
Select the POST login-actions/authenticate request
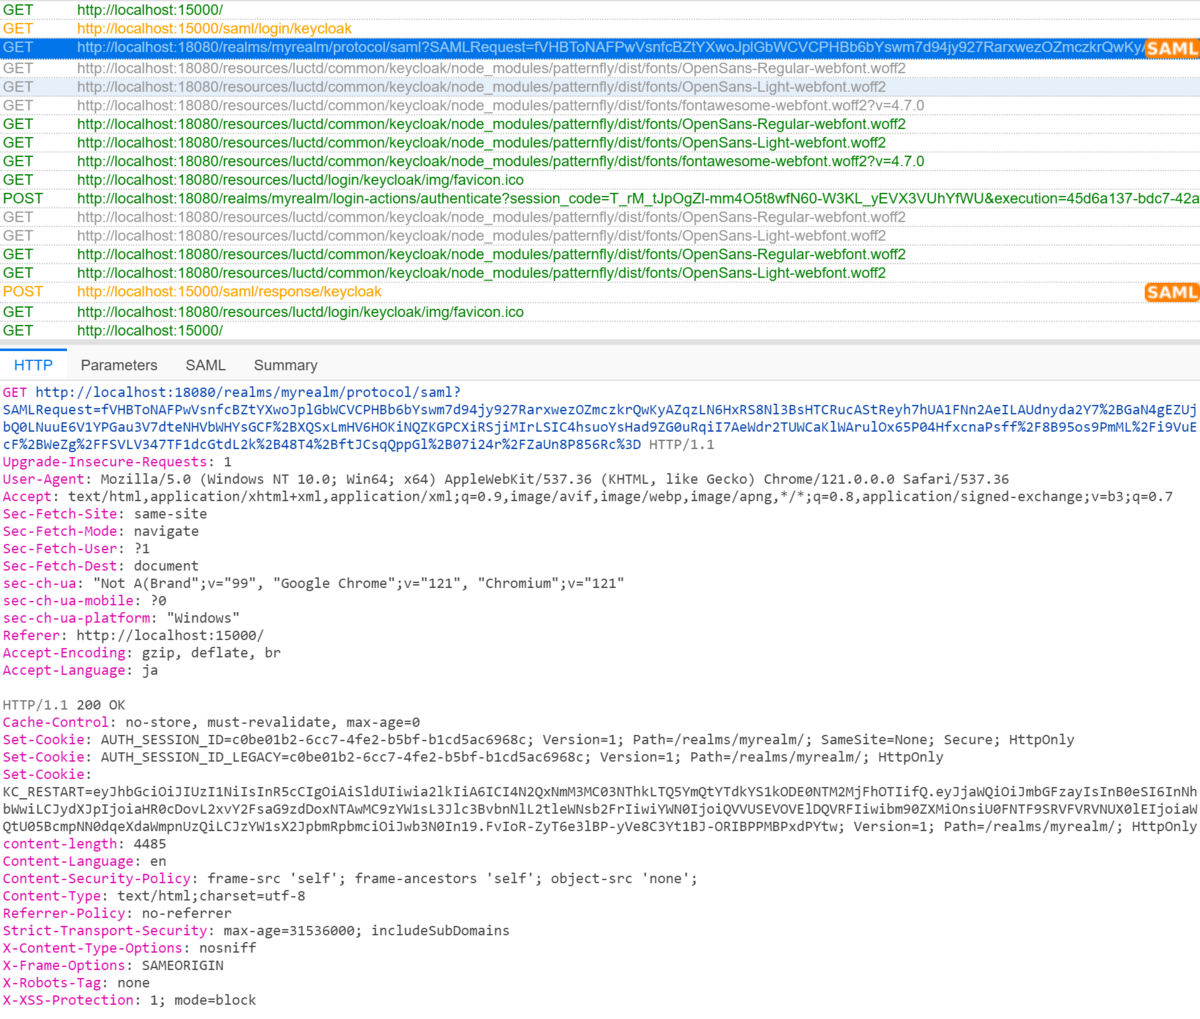(x=400, y=198)
